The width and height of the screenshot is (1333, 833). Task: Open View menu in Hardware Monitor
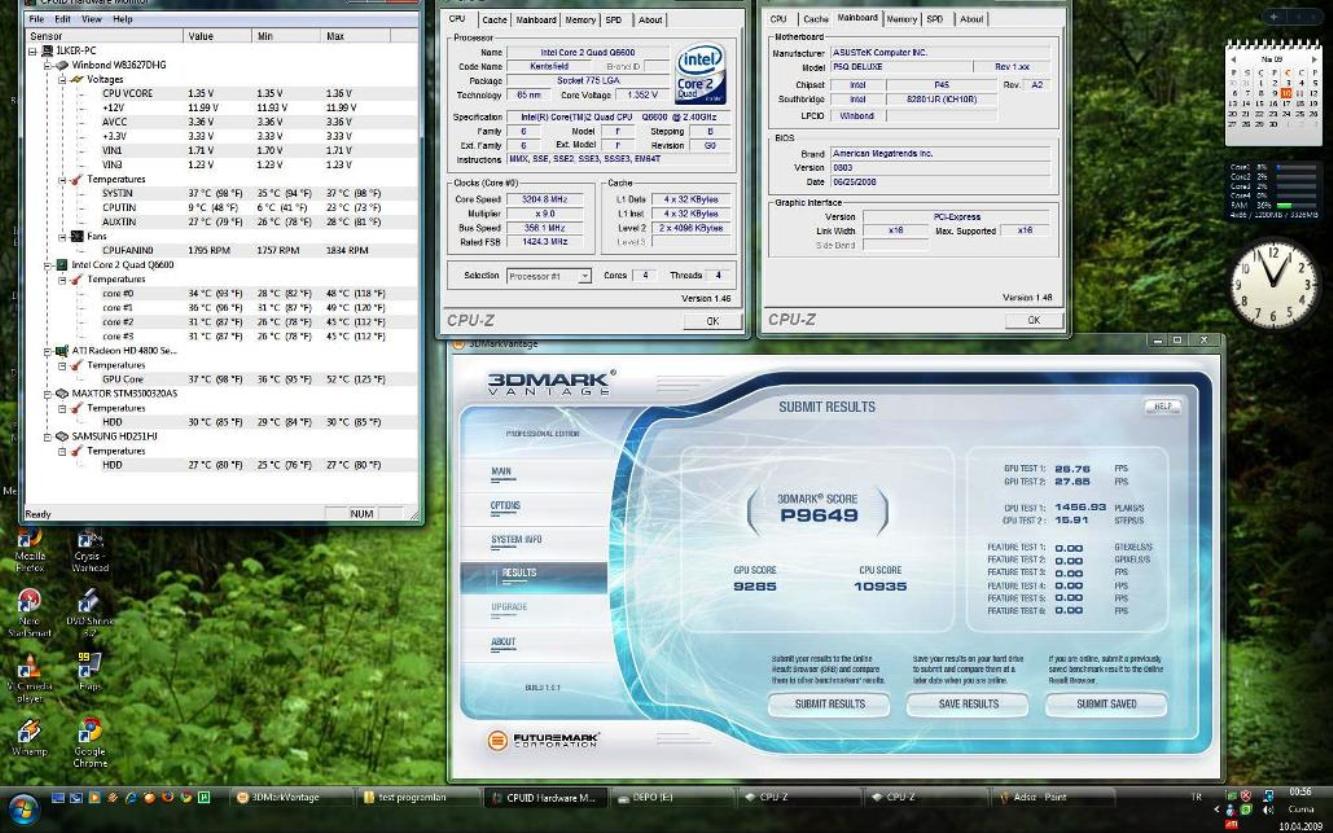coord(92,19)
